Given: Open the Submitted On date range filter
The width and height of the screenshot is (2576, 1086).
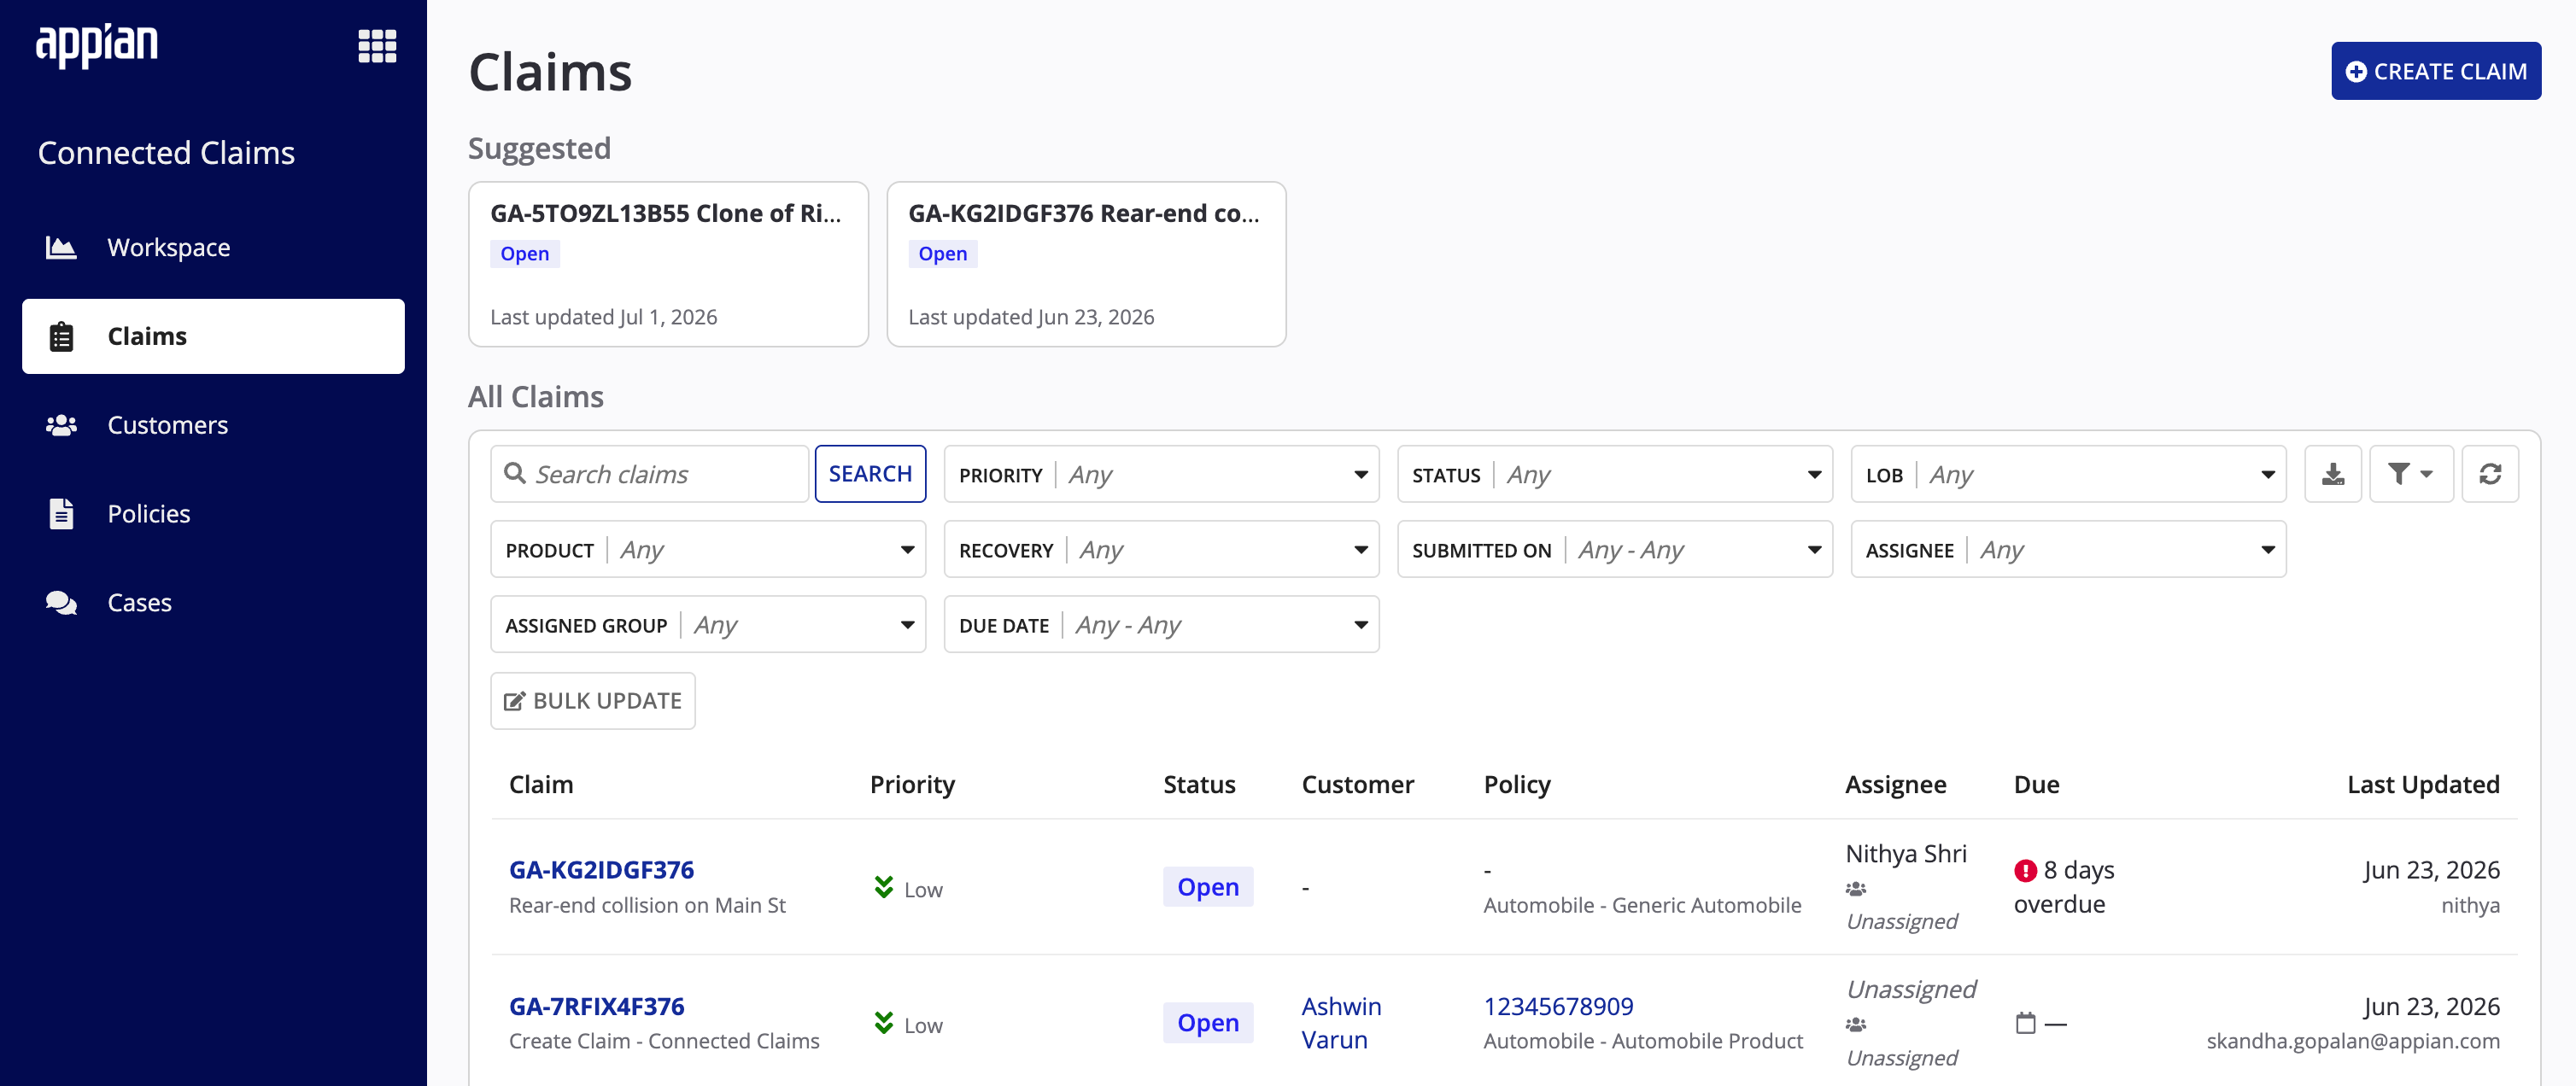Looking at the screenshot, I should click(x=1614, y=549).
